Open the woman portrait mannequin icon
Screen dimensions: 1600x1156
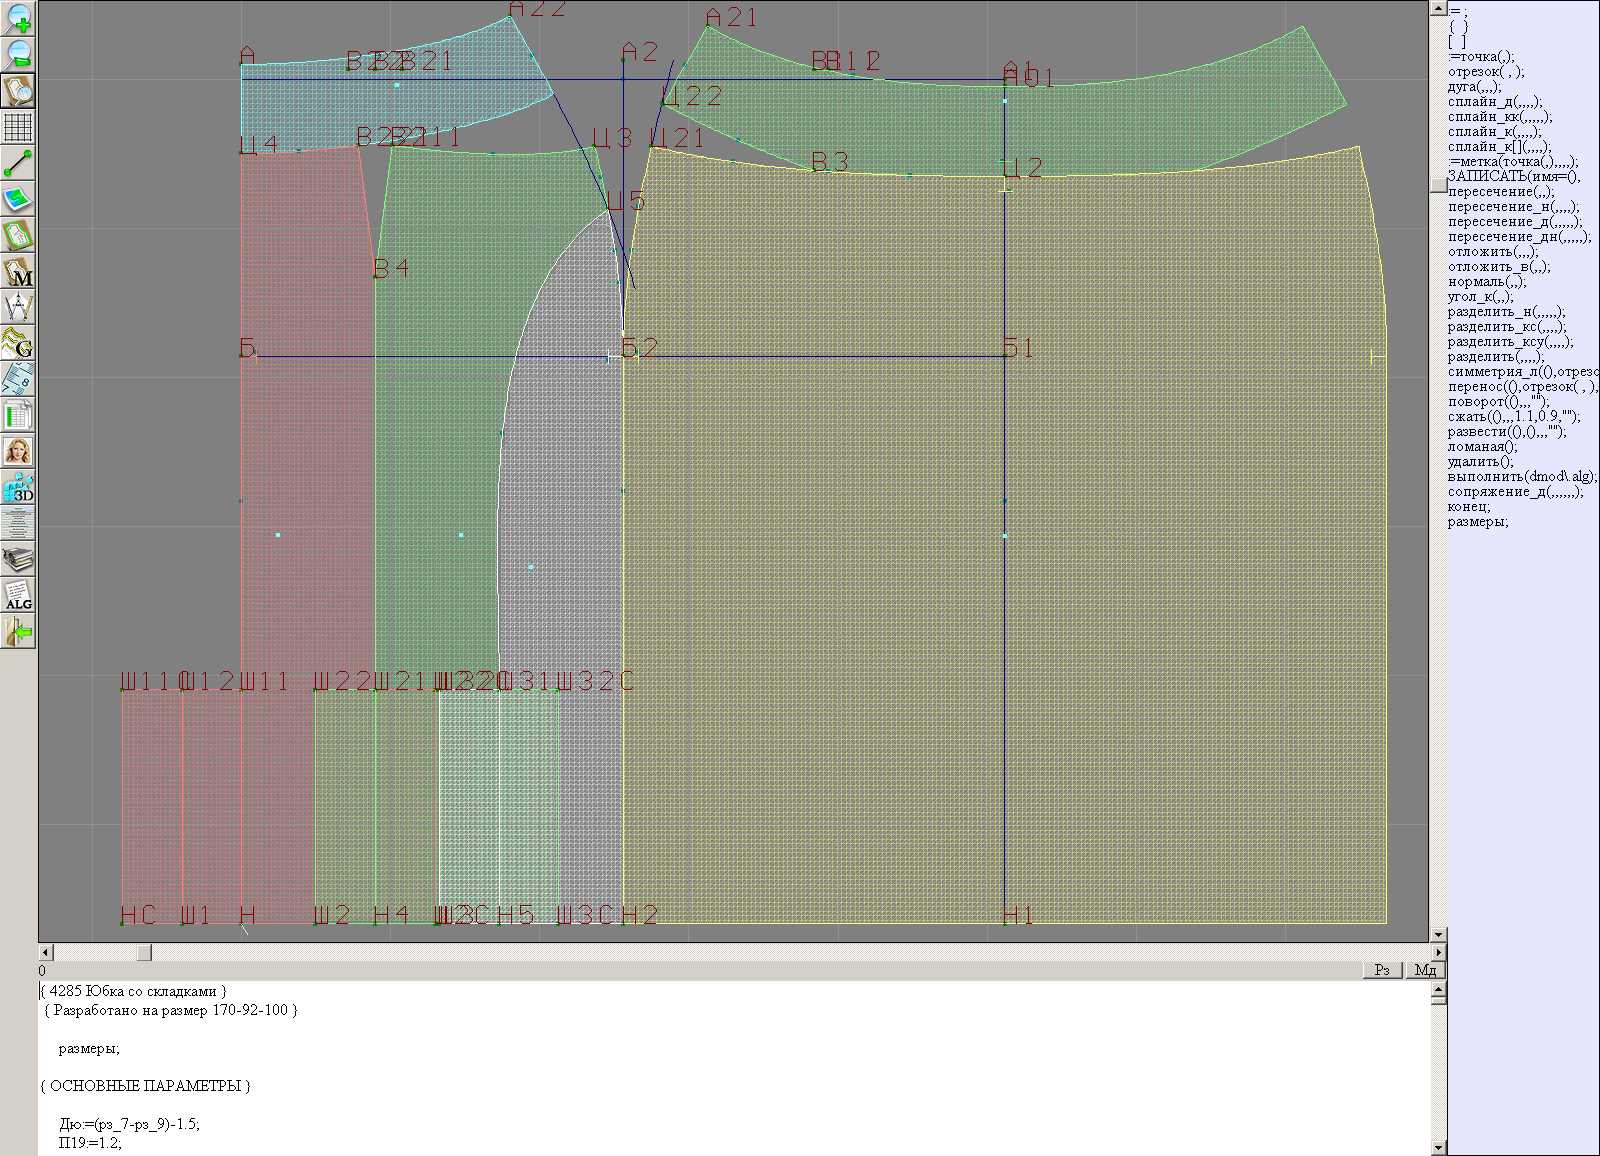pos(18,451)
